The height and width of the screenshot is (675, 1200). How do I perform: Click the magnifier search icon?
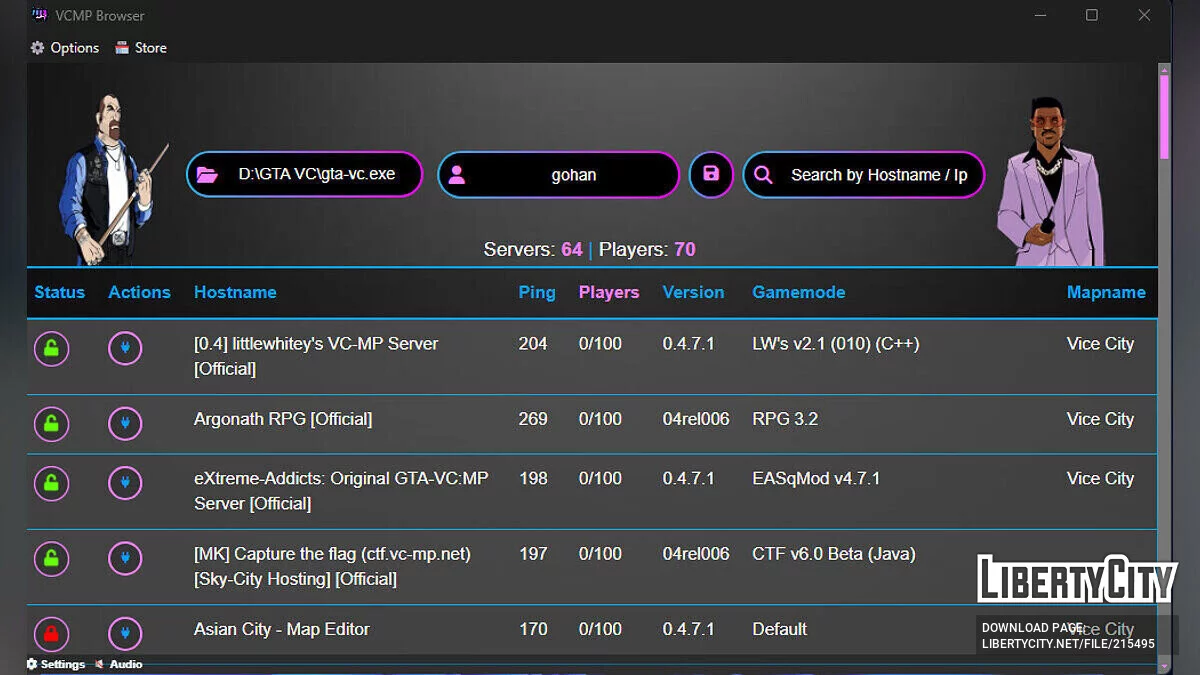[763, 175]
